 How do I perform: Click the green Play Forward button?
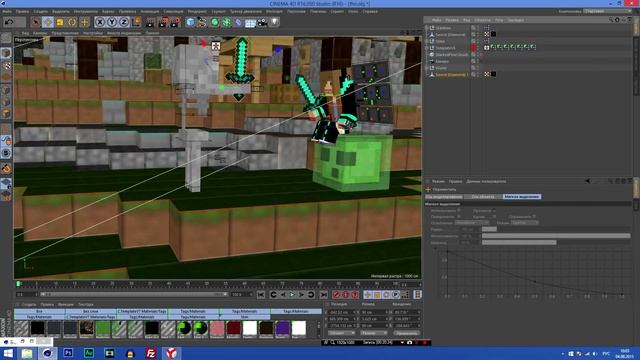point(292,295)
